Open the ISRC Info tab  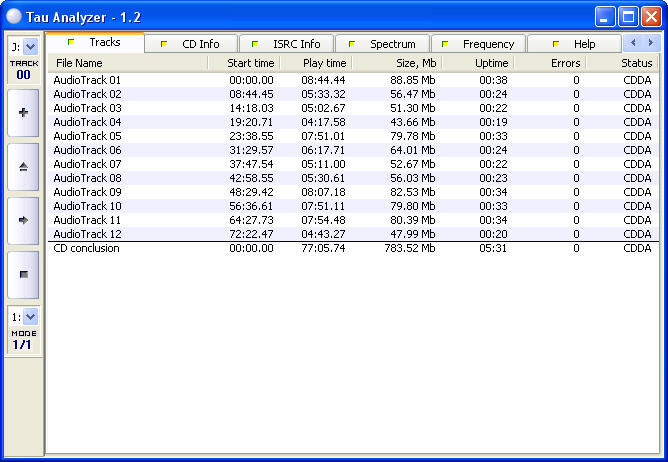click(287, 44)
